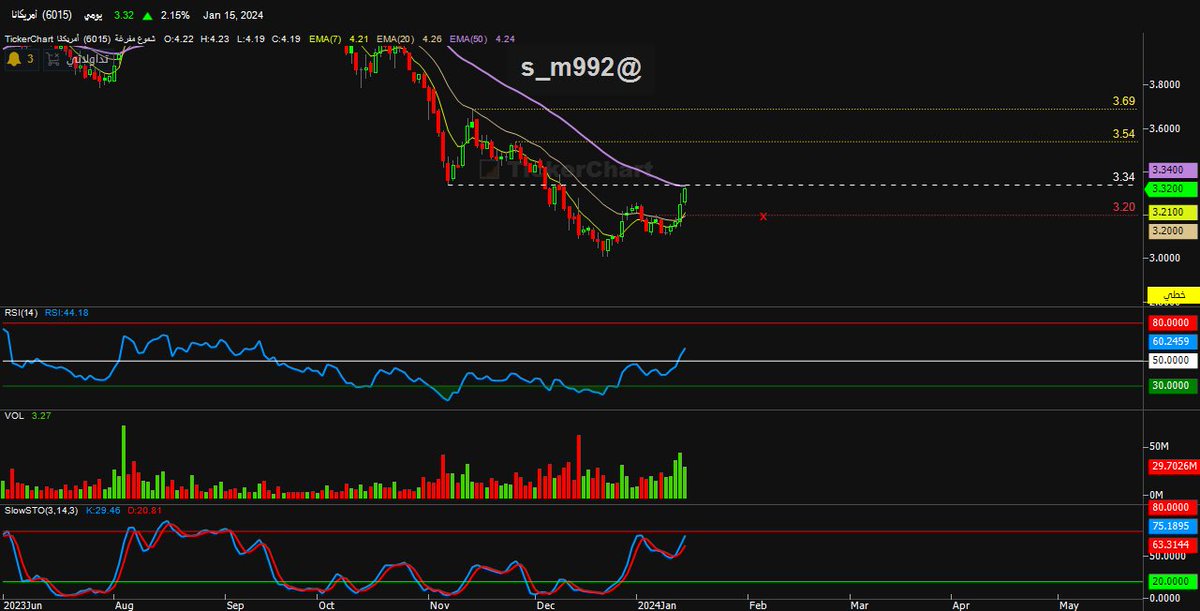Viewport: 1200px width, 611px height.
Task: Click the Nov time axis label
Action: tap(438, 605)
